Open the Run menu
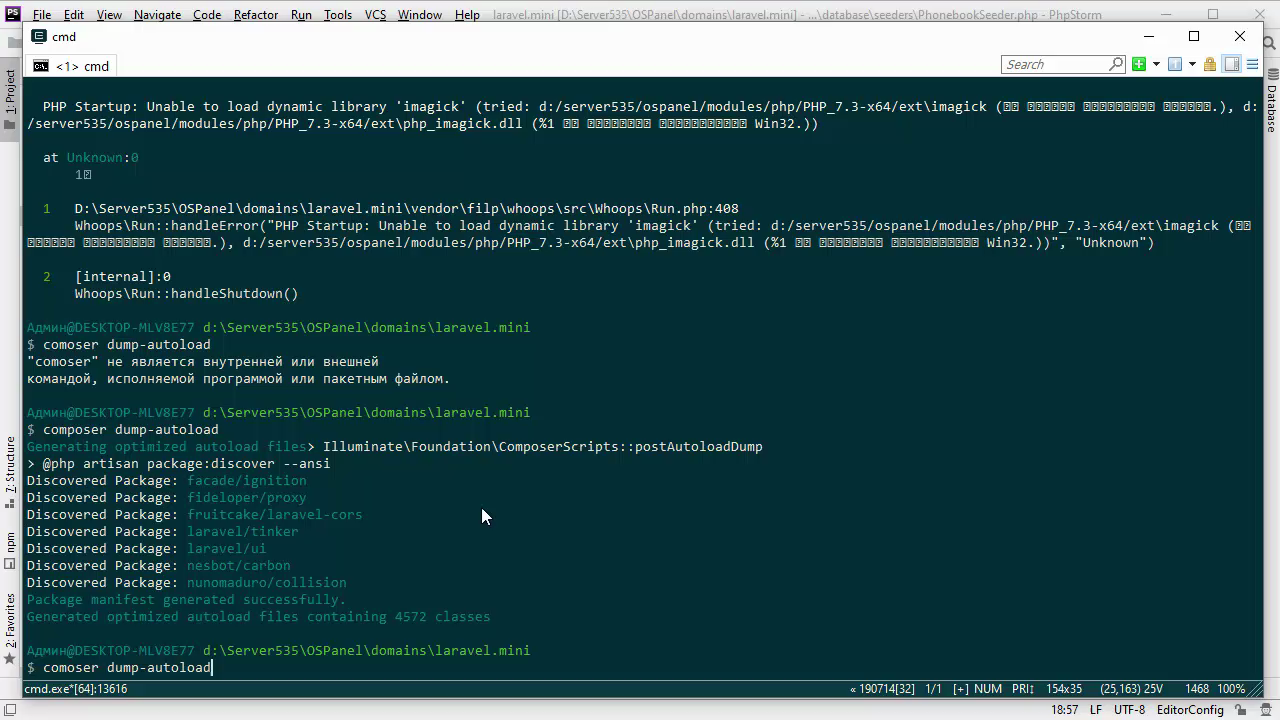This screenshot has height=720, width=1280. click(x=301, y=15)
